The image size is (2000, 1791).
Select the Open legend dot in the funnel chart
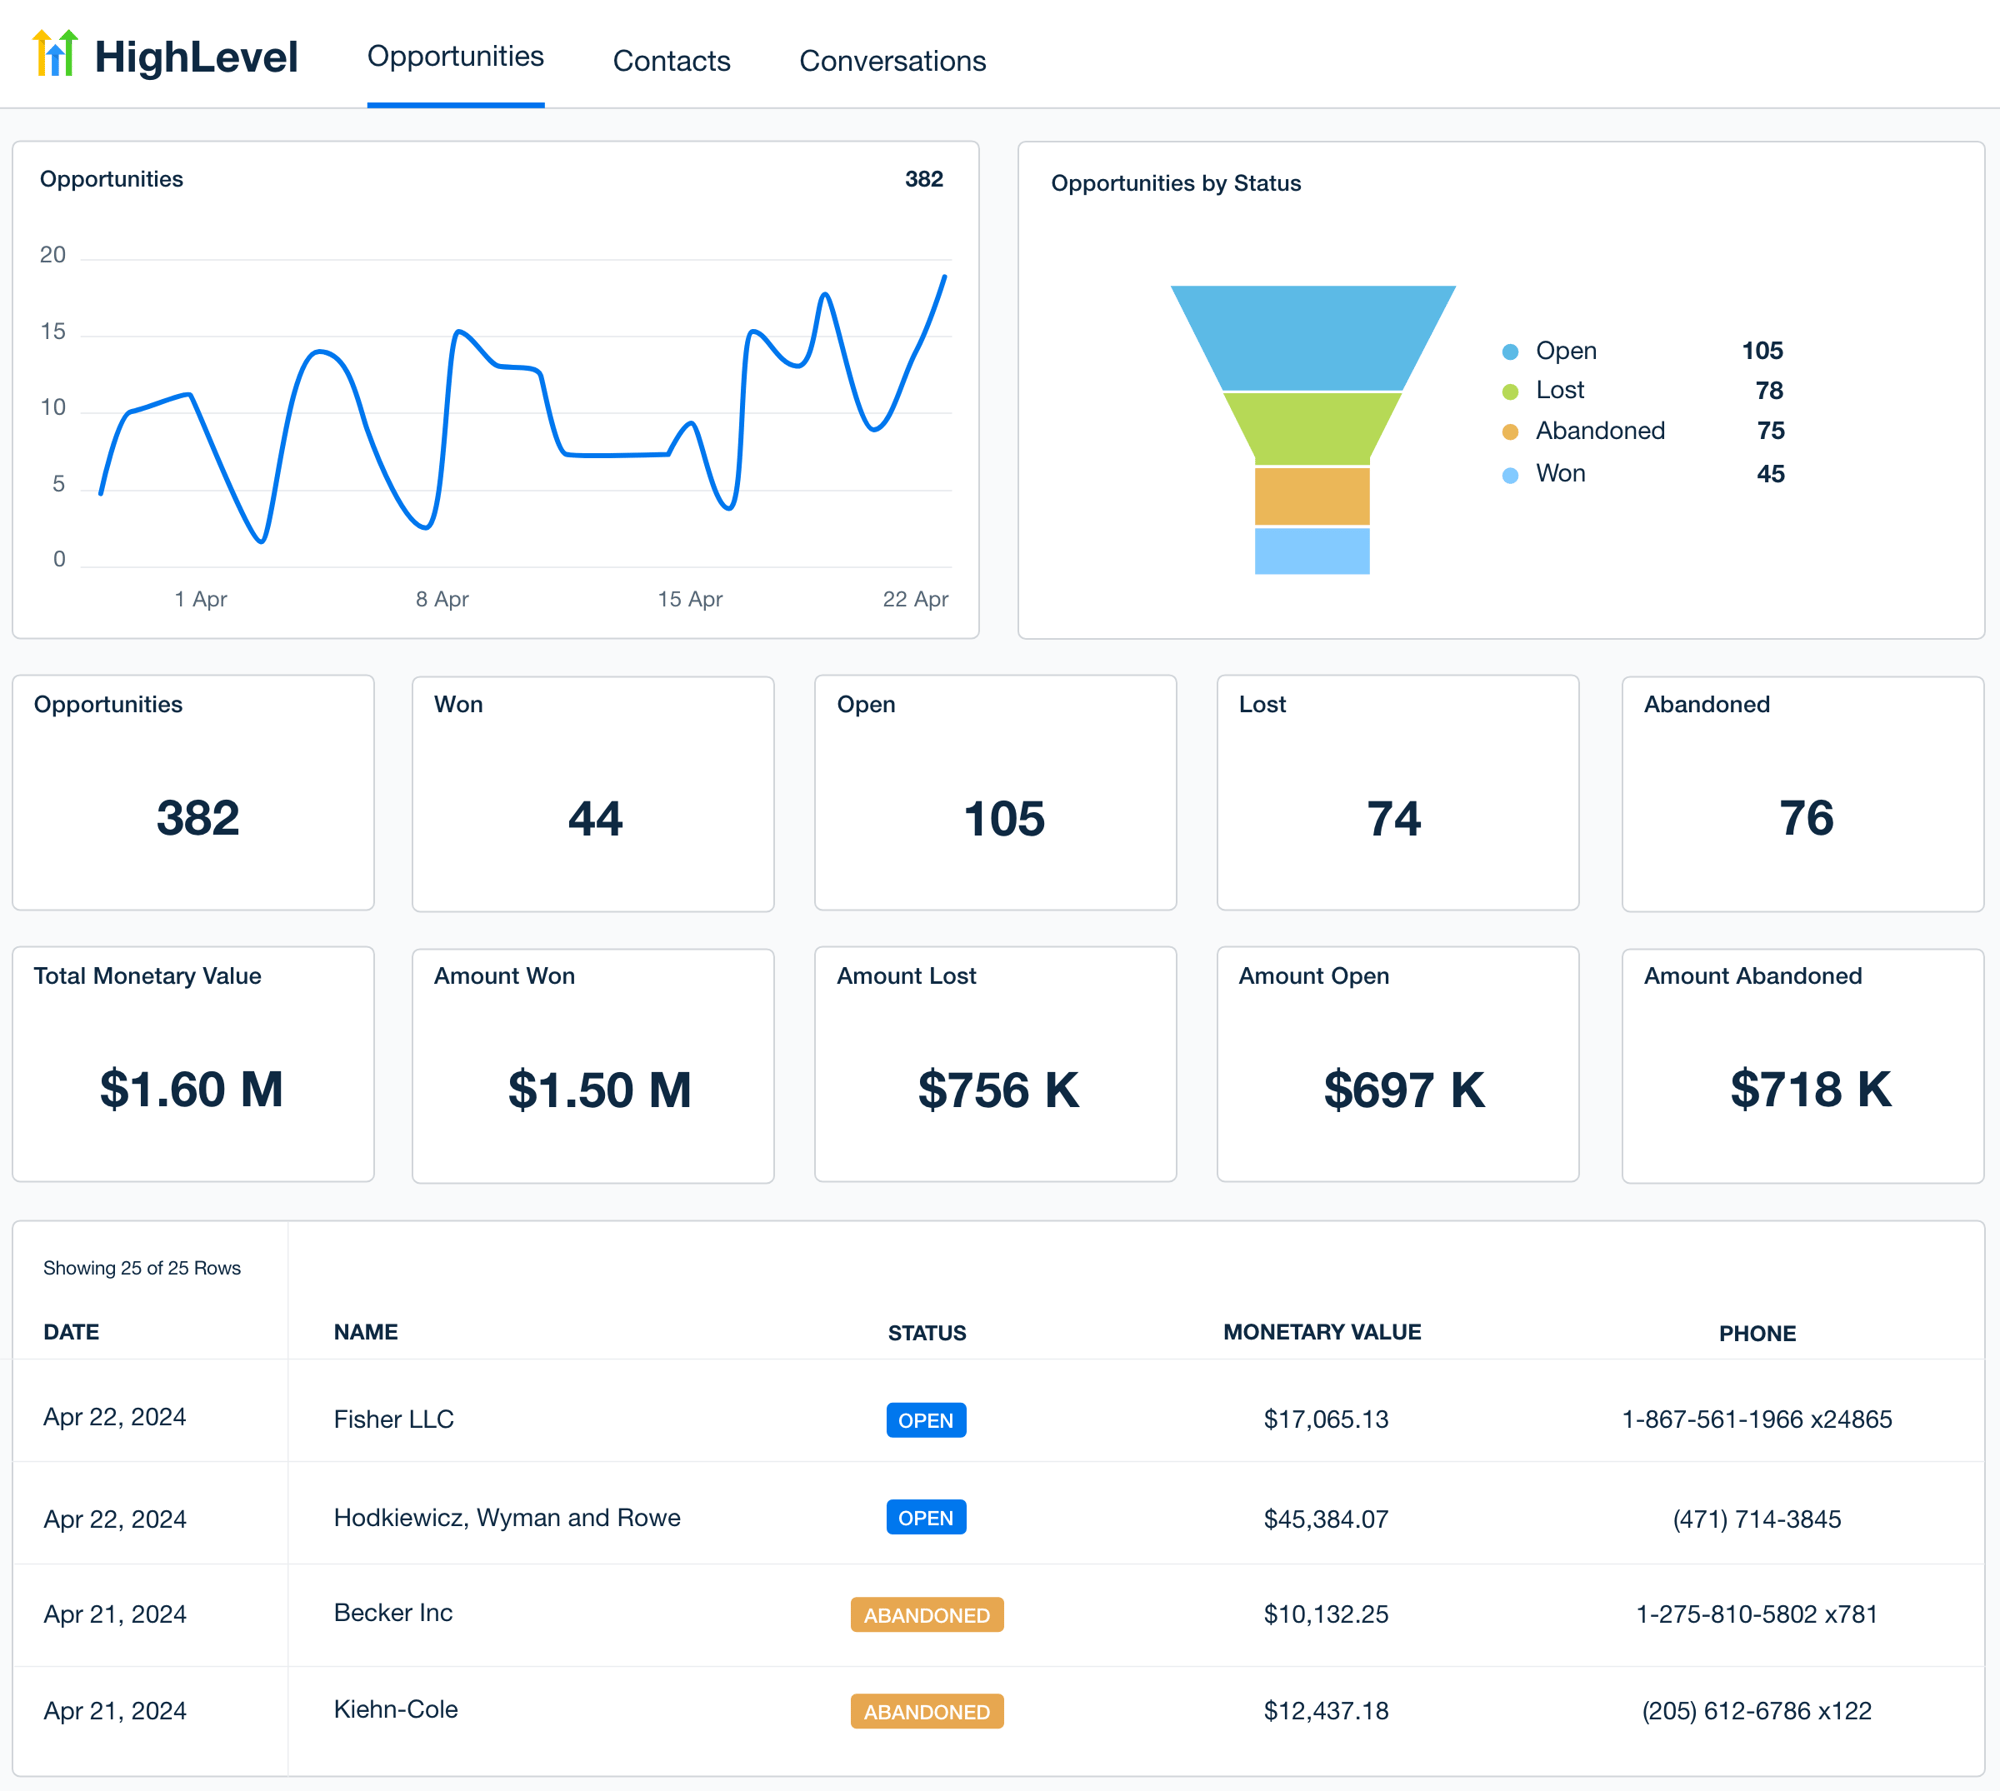coord(1509,351)
